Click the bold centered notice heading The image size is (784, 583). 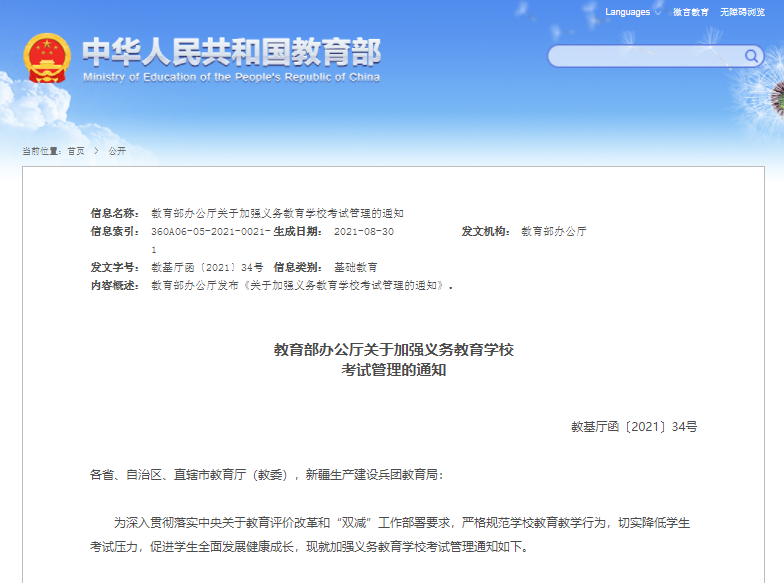(x=393, y=359)
